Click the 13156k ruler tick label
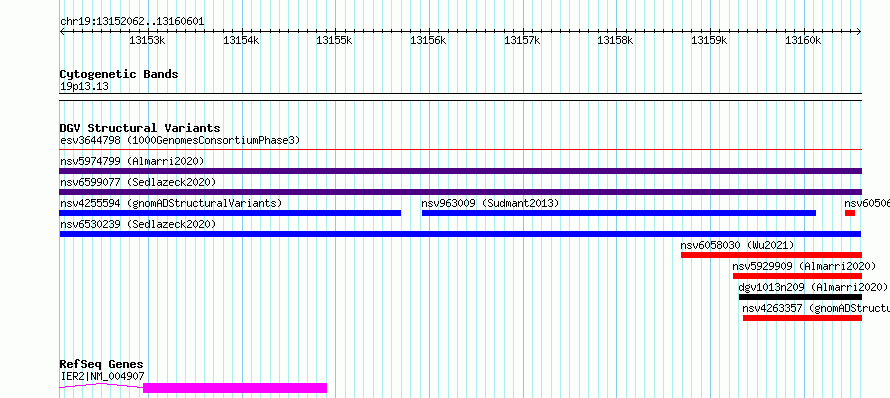The height and width of the screenshot is (398, 890). click(x=428, y=40)
